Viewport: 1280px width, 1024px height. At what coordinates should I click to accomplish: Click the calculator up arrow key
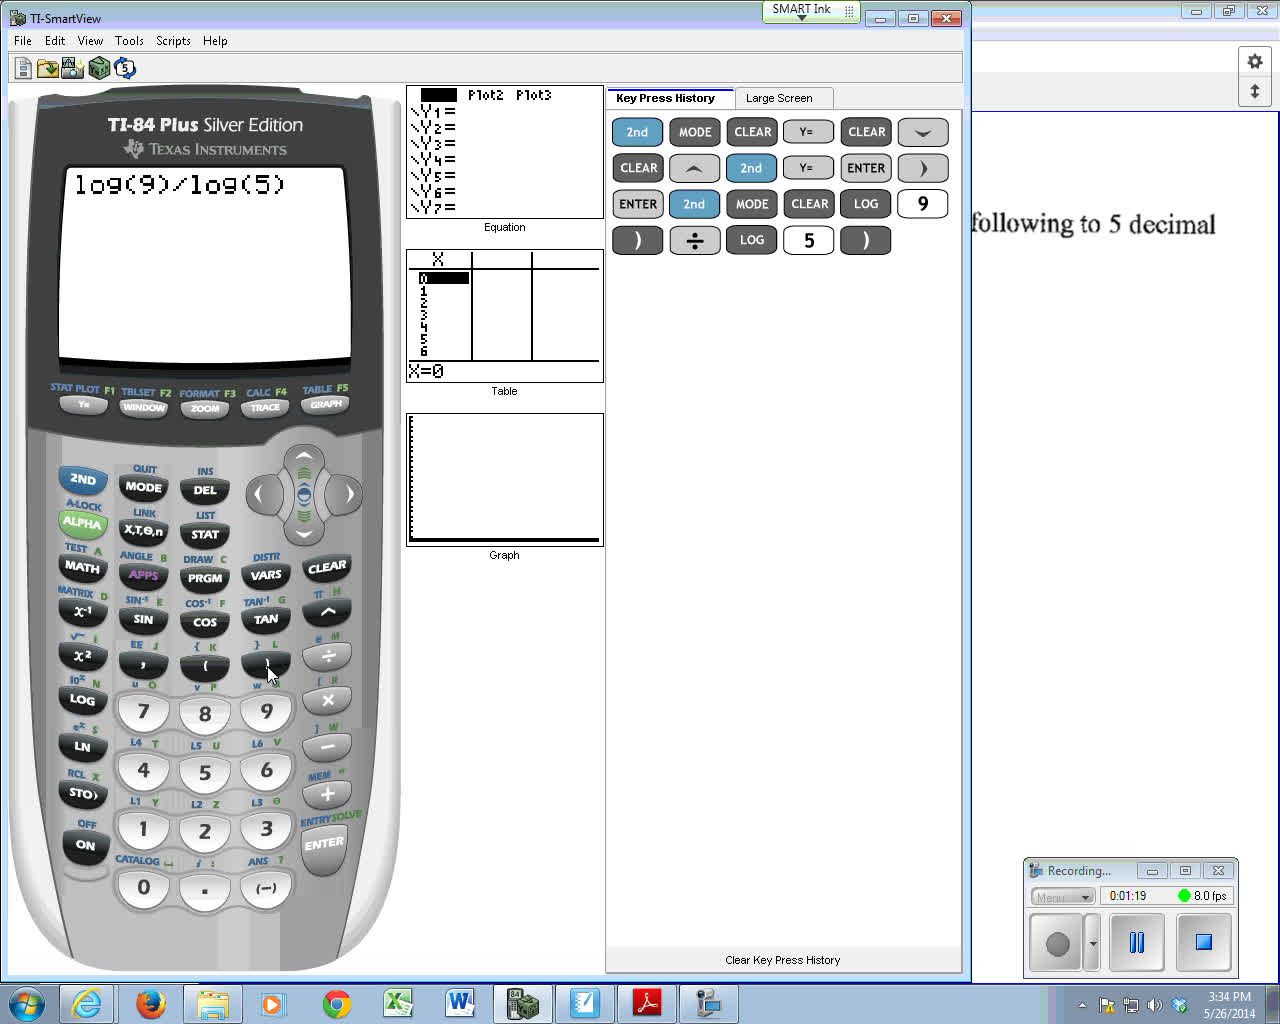[304, 457]
